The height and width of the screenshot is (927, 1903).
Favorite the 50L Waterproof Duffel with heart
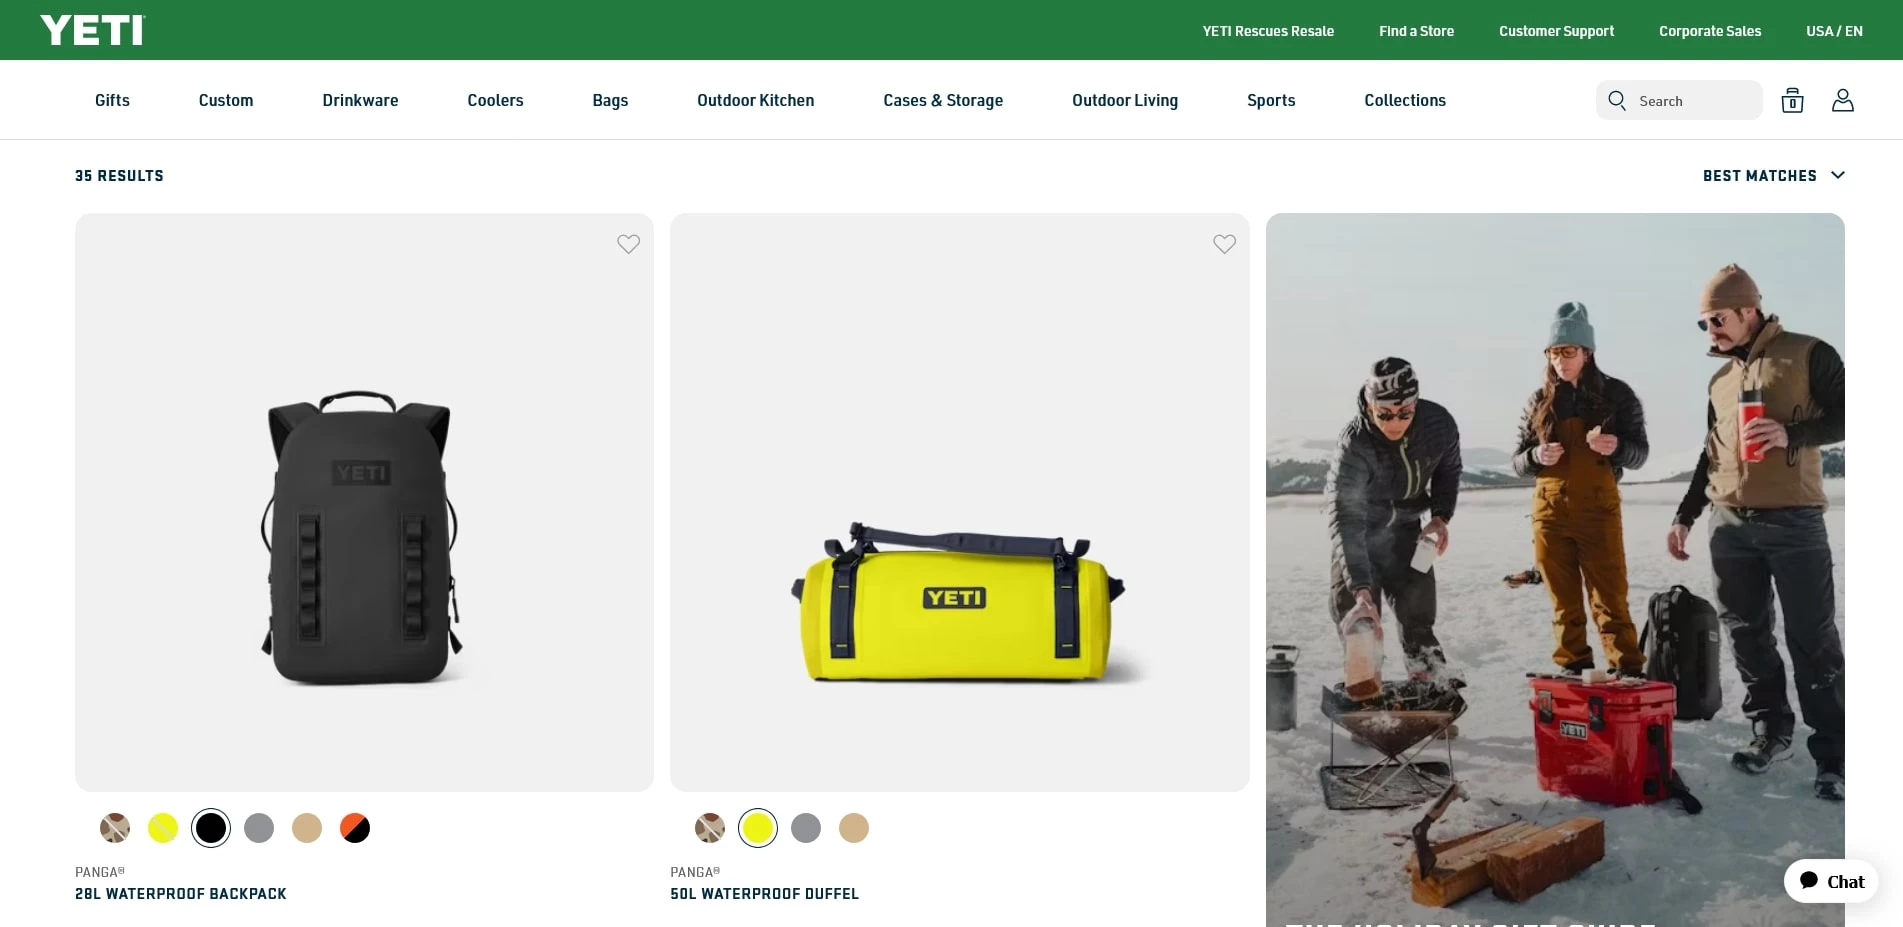tap(1224, 244)
